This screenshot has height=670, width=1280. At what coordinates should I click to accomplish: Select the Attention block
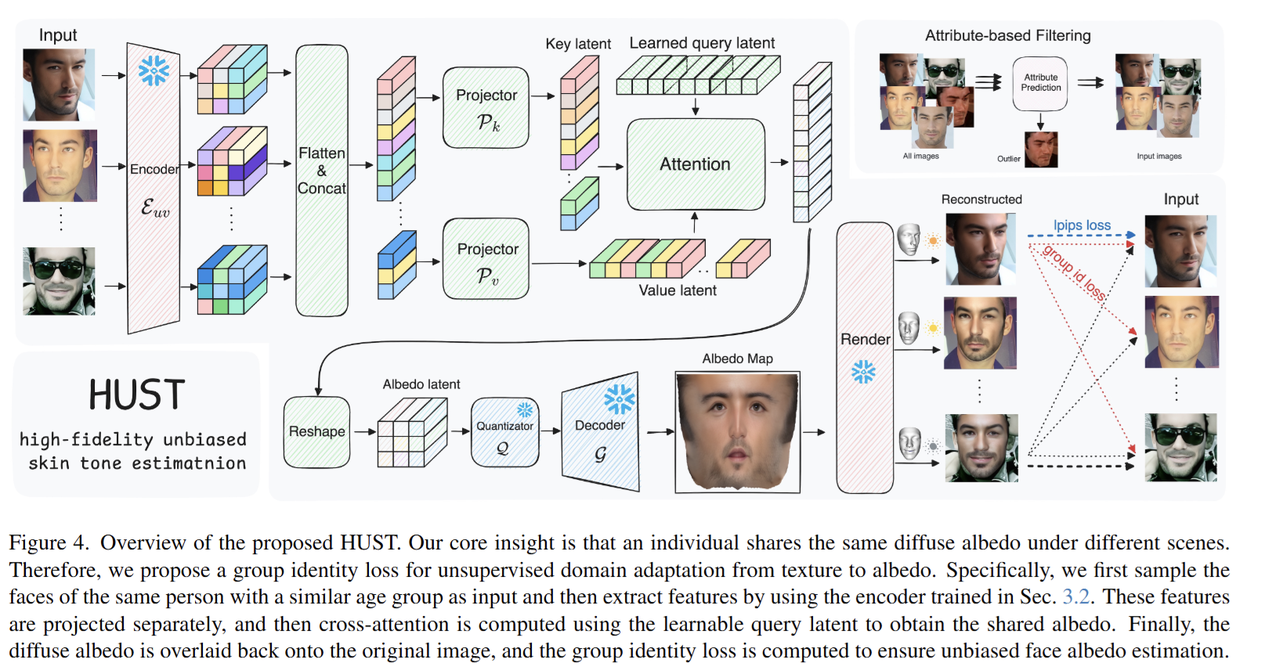tap(695, 164)
